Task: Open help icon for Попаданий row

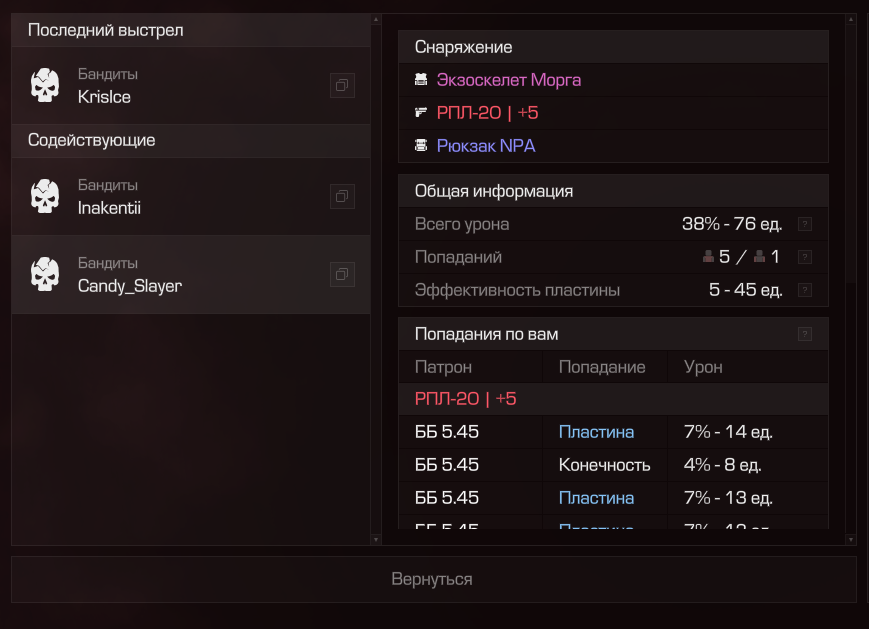Action: (x=805, y=257)
